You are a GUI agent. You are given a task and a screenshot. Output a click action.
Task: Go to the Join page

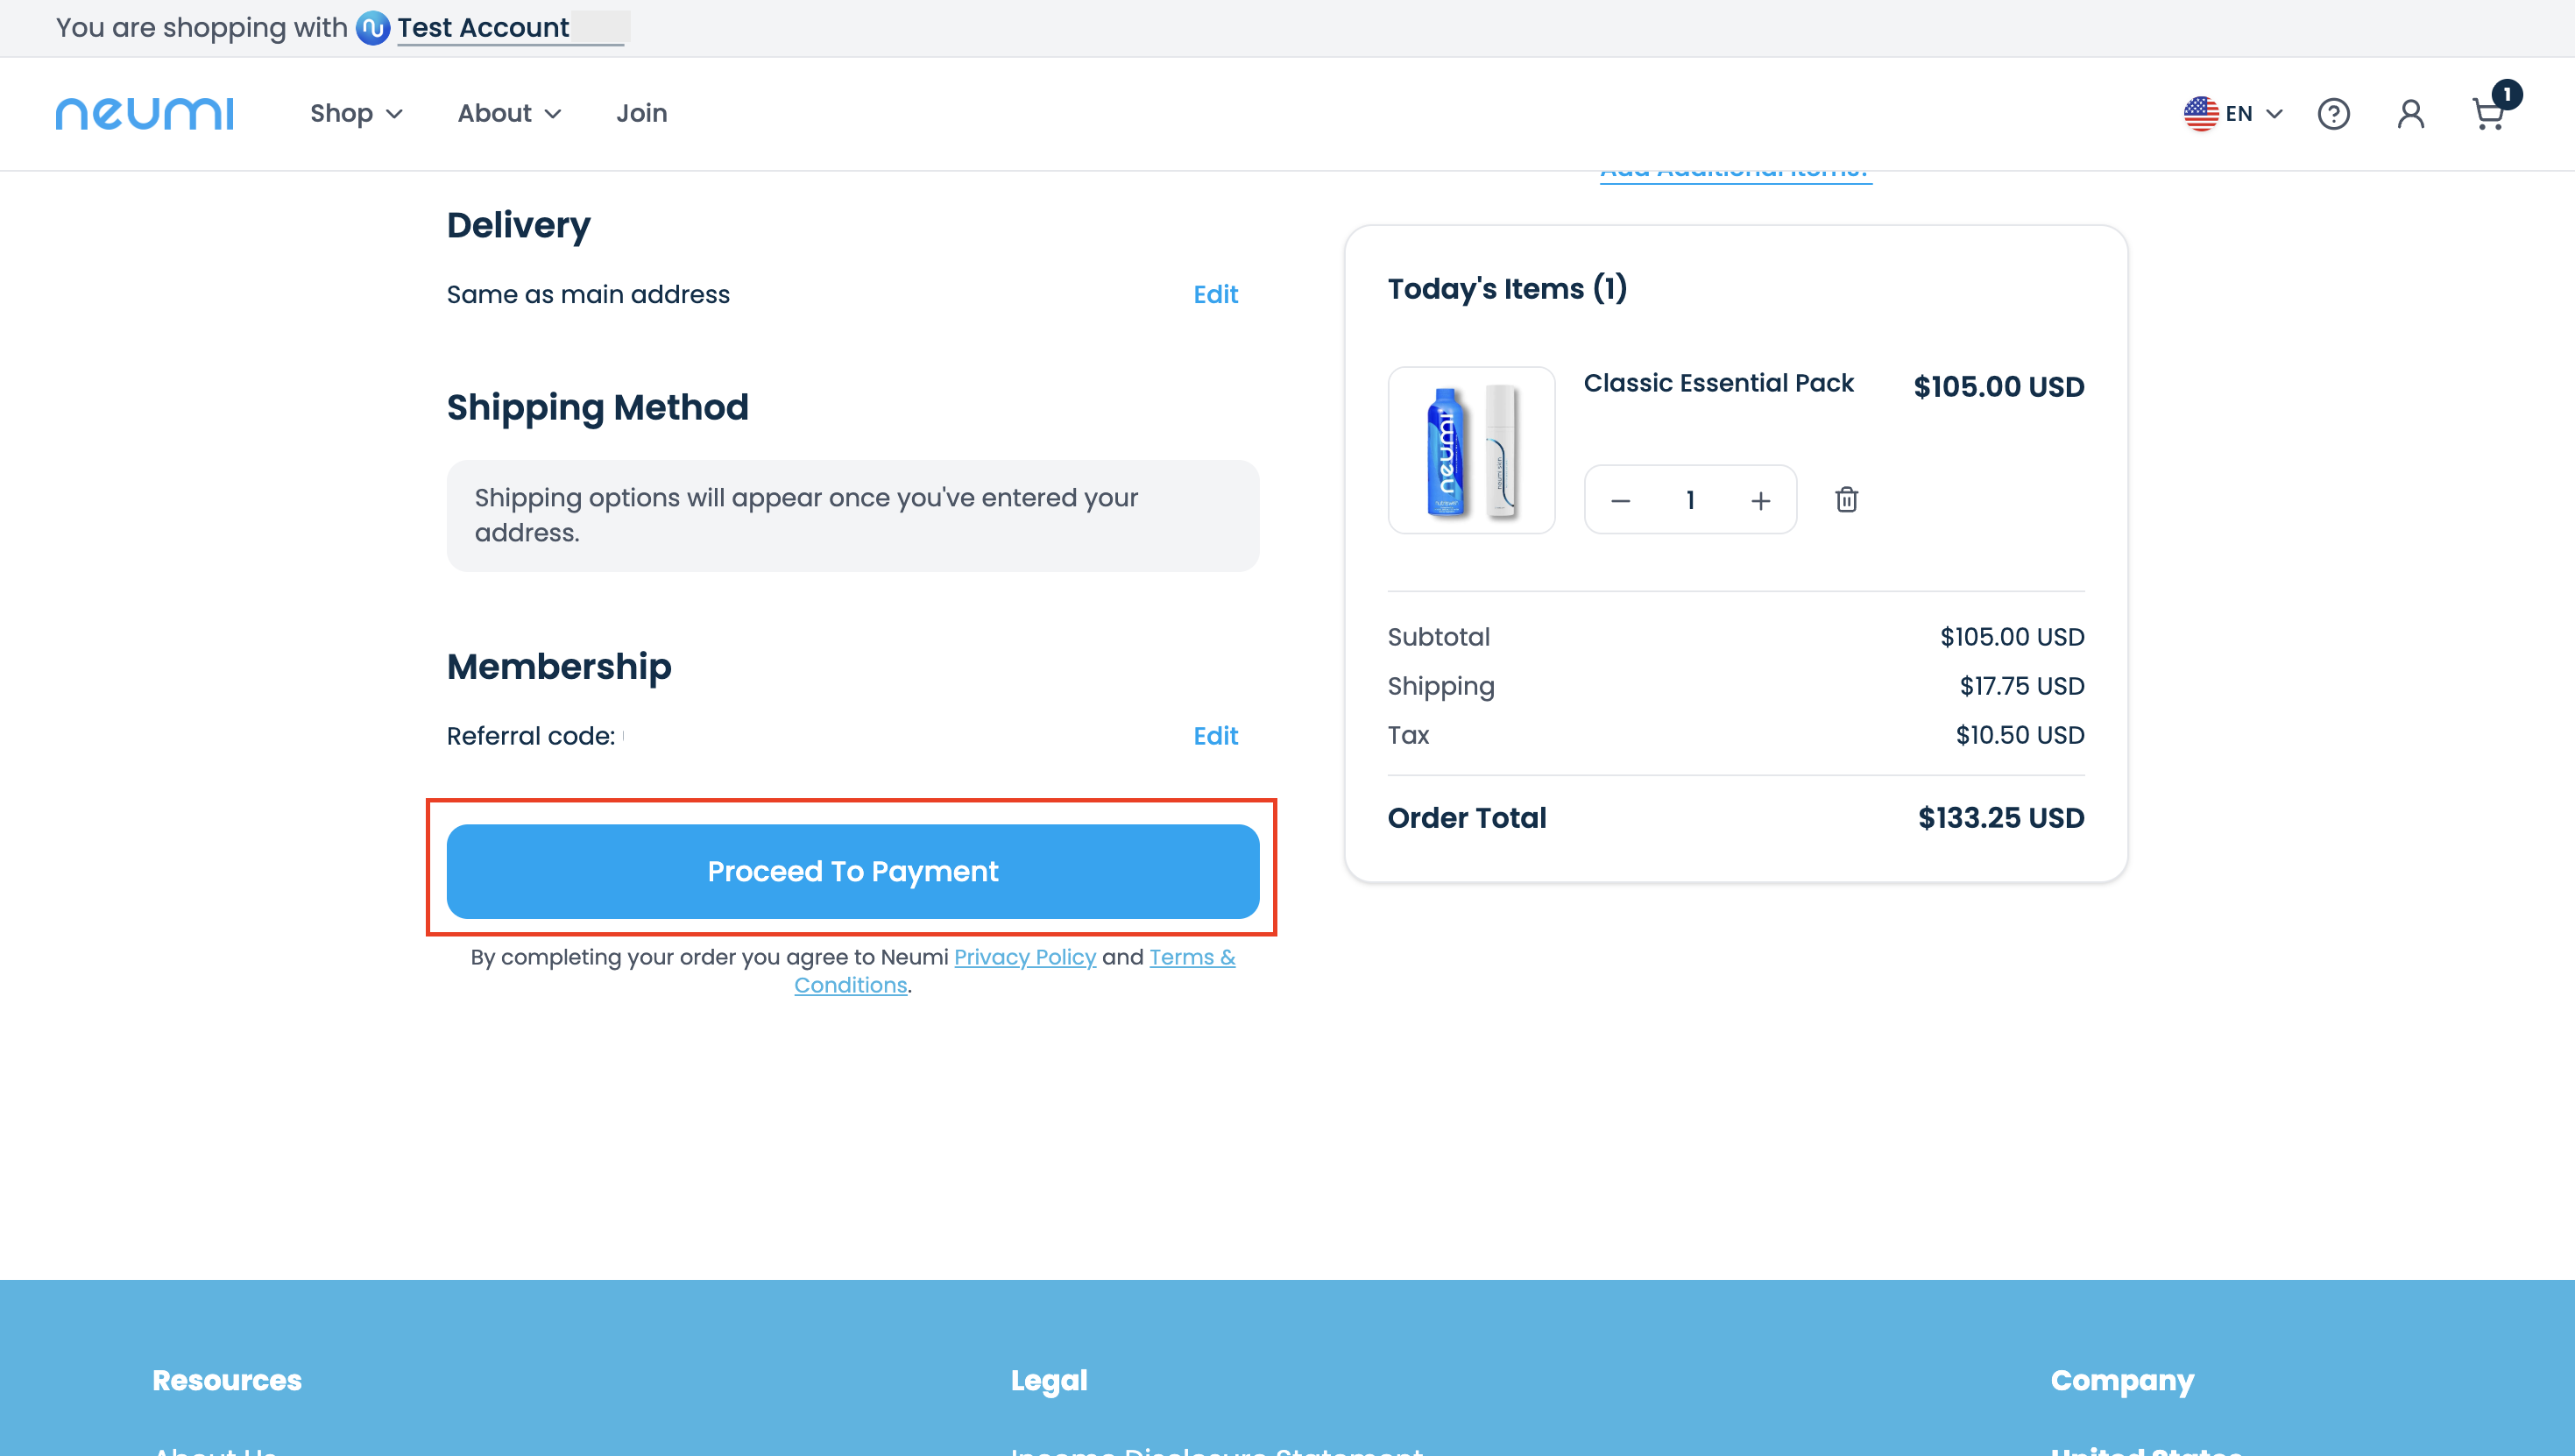tap(641, 114)
